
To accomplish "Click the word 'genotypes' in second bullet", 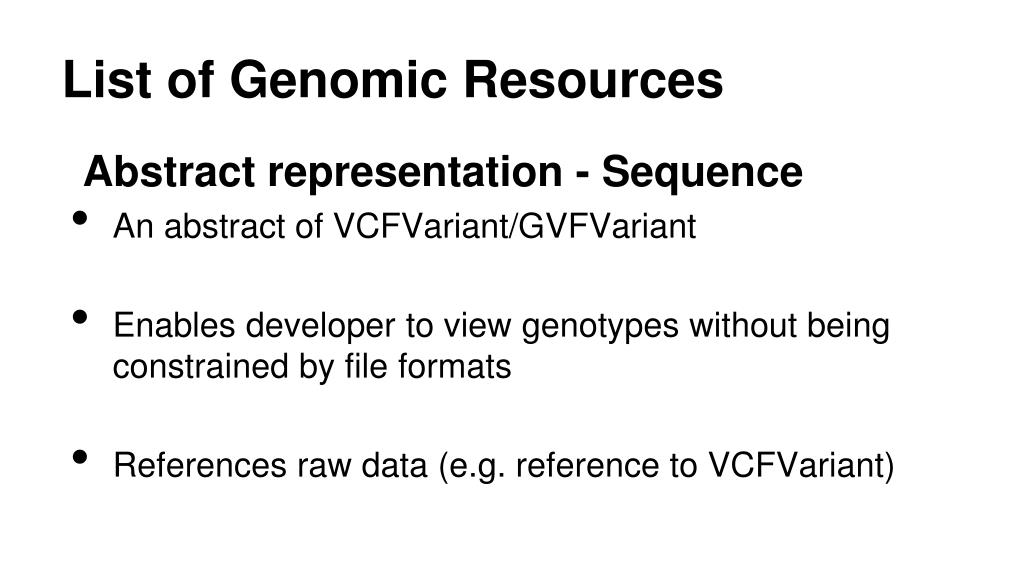I will [600, 326].
